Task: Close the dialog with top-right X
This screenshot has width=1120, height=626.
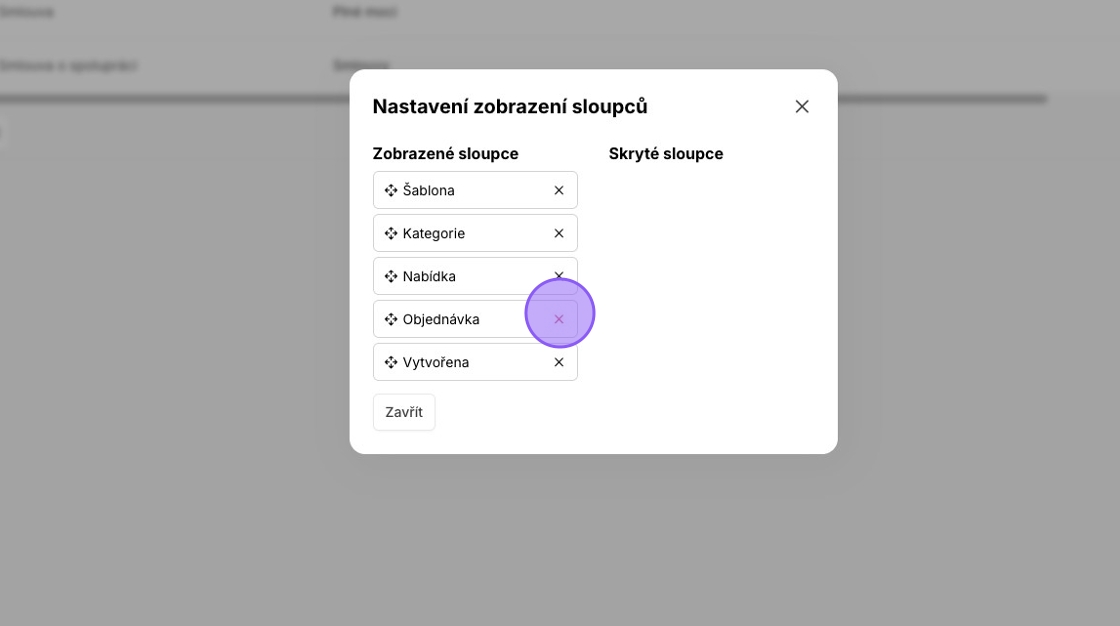Action: click(x=801, y=106)
